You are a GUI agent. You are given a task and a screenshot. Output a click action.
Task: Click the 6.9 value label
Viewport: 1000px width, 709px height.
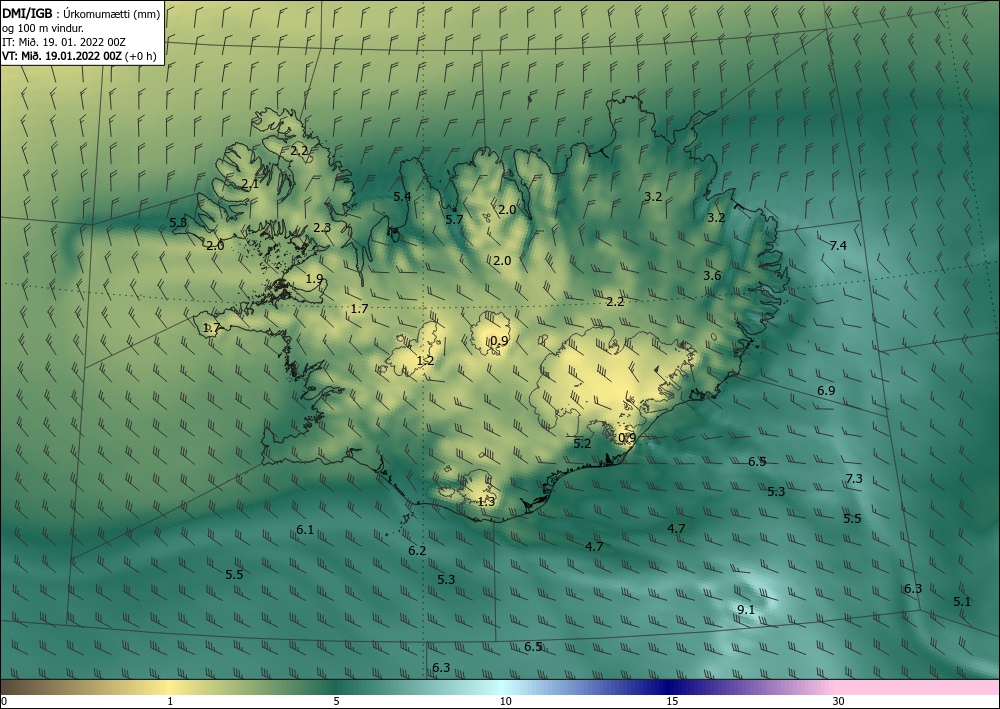tap(826, 390)
